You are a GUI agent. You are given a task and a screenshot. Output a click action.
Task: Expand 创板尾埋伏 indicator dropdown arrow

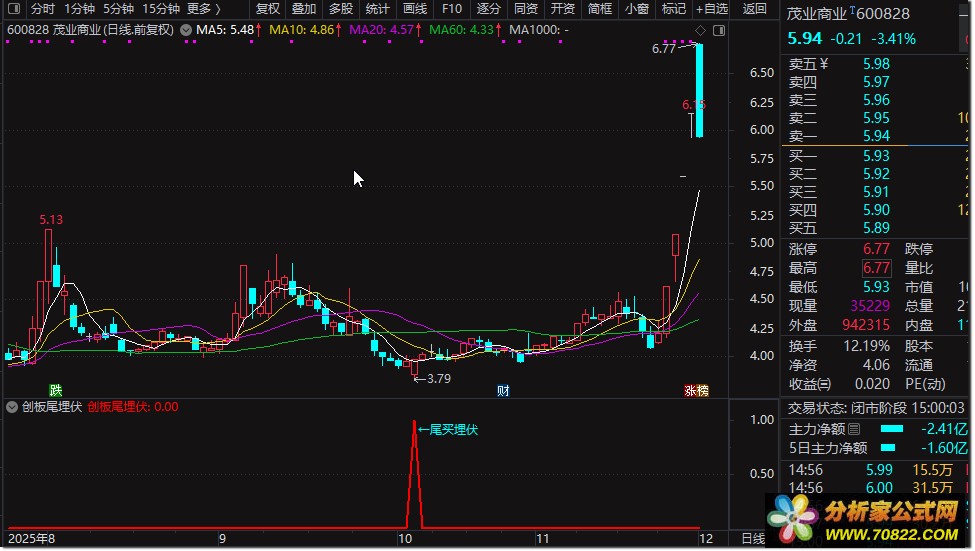12,407
